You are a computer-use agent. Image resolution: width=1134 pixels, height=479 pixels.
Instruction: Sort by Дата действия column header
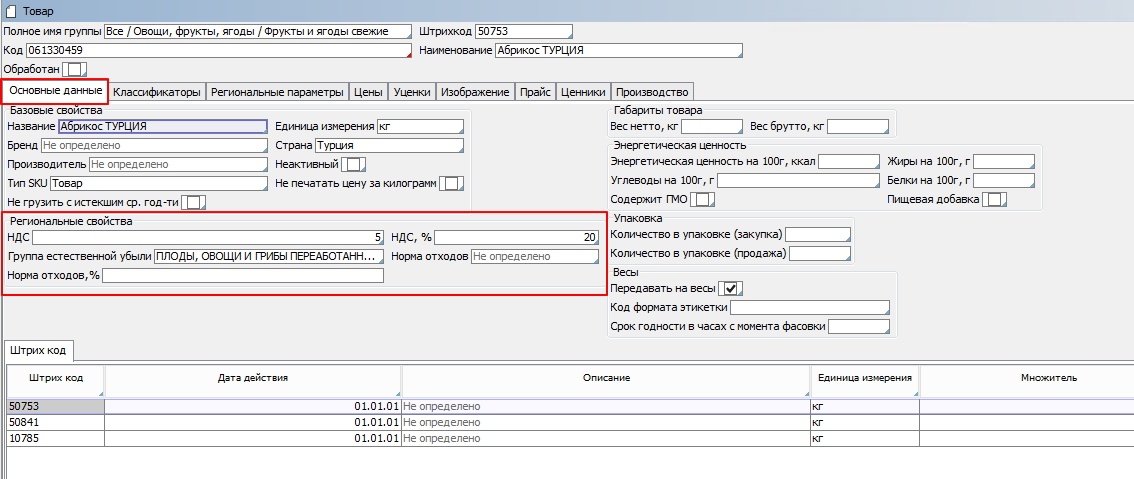coord(252,378)
